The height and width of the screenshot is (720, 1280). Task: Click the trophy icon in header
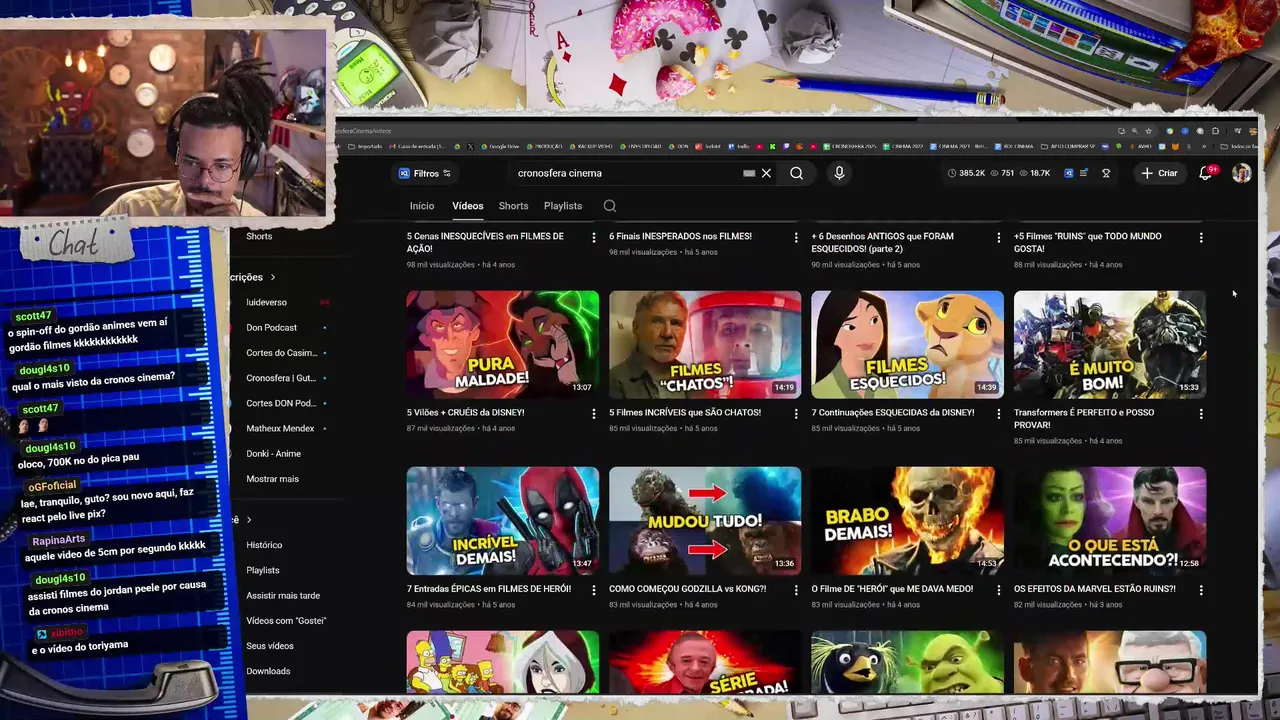pos(1106,173)
